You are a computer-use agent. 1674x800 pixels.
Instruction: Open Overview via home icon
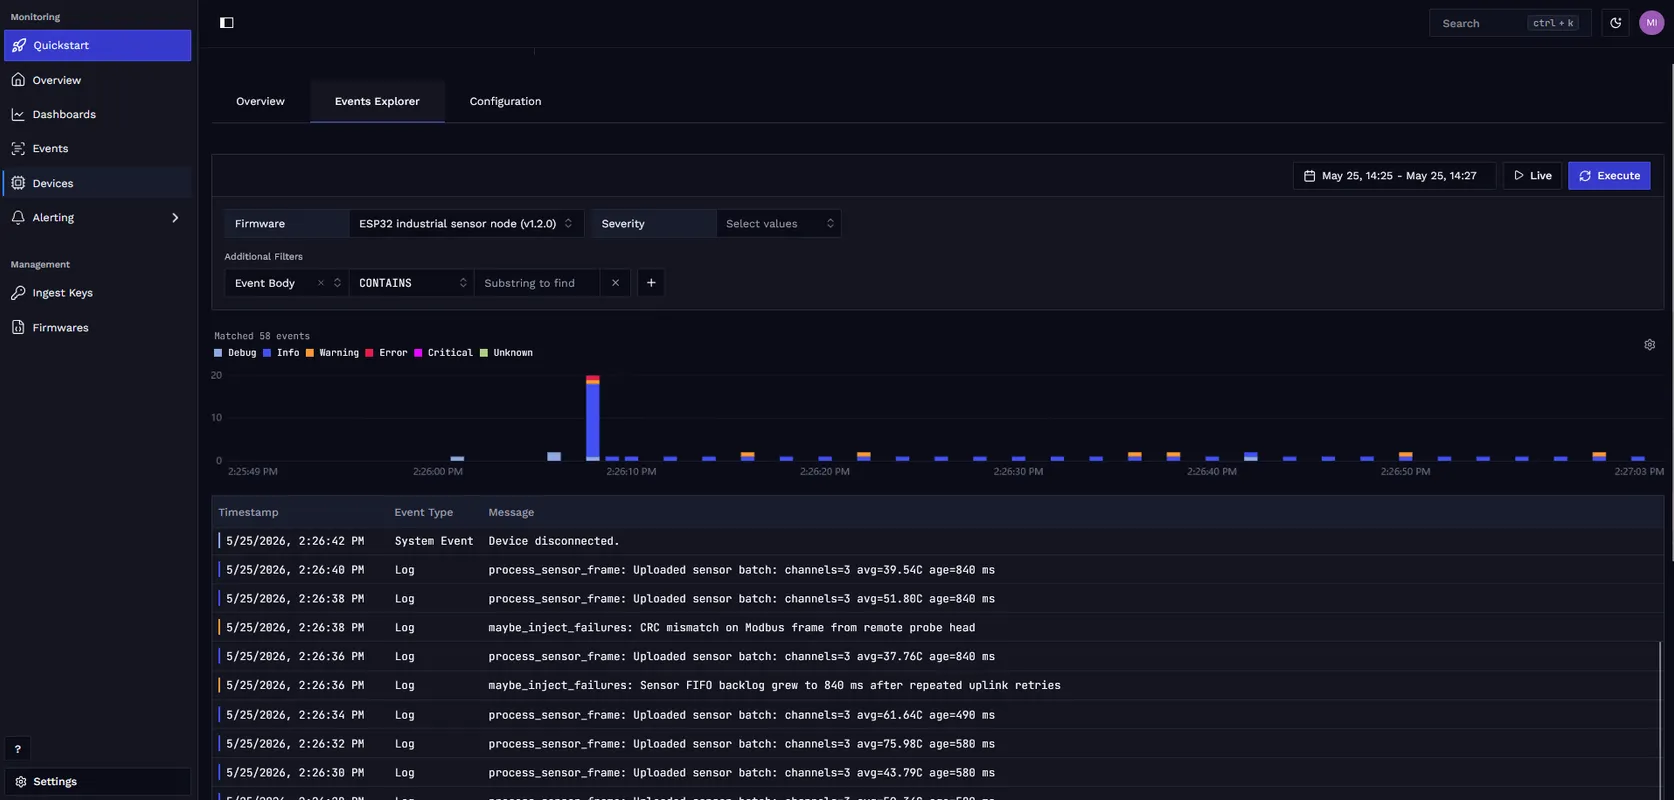click(18, 80)
